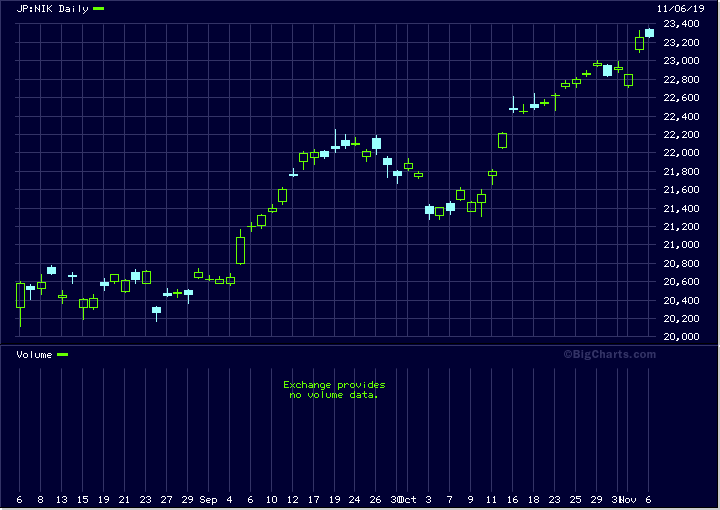Click the 22,800 price axis label
720x510 pixels.
681,79
